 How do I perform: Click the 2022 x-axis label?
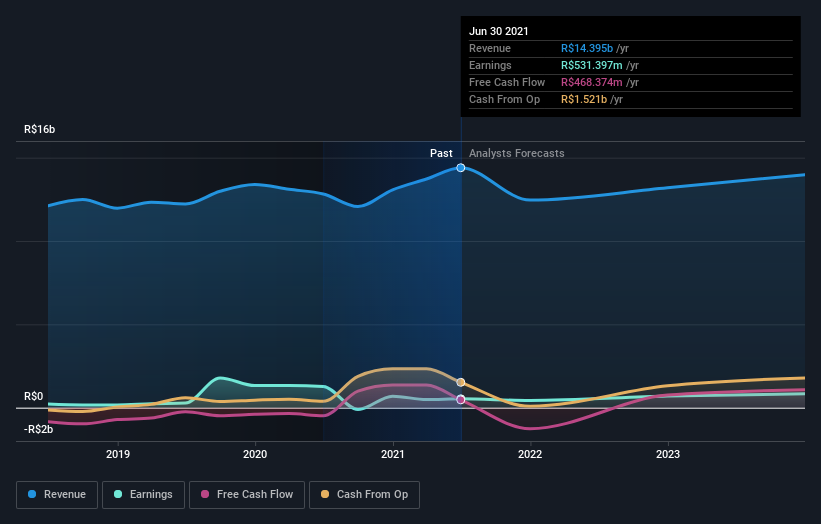(530, 454)
